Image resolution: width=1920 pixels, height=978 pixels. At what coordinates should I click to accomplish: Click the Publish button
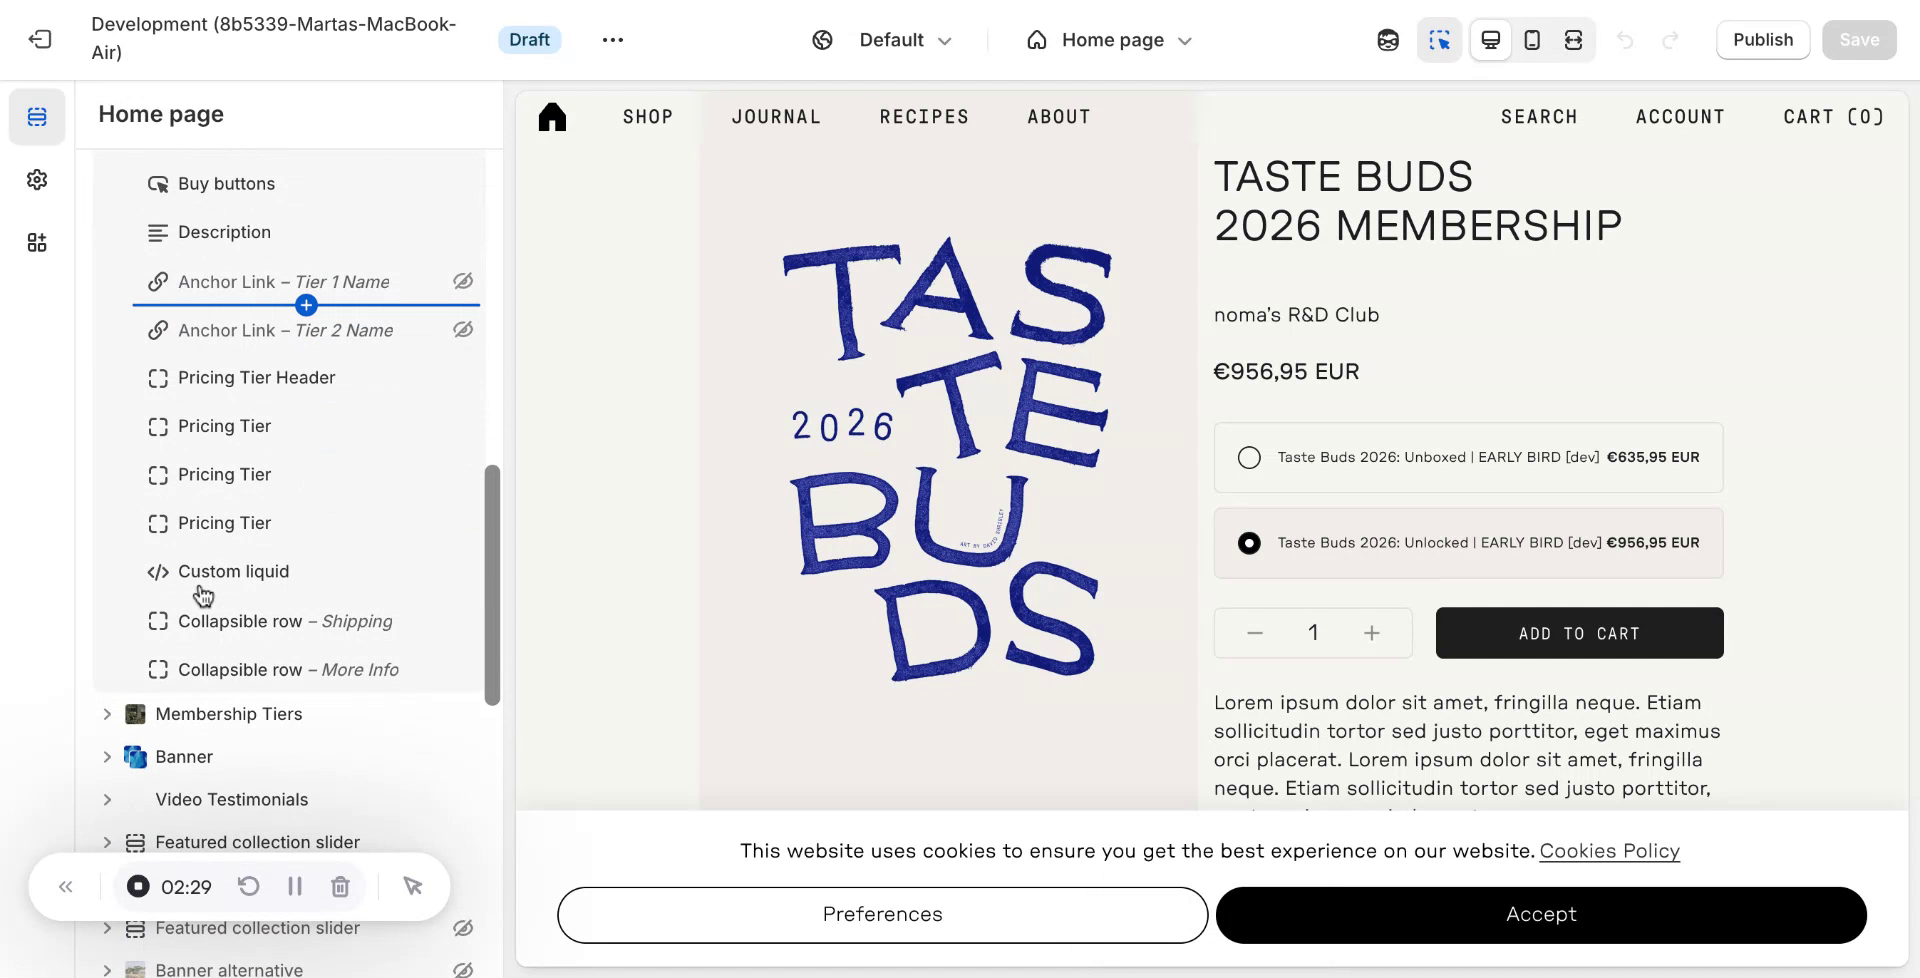pyautogui.click(x=1763, y=40)
